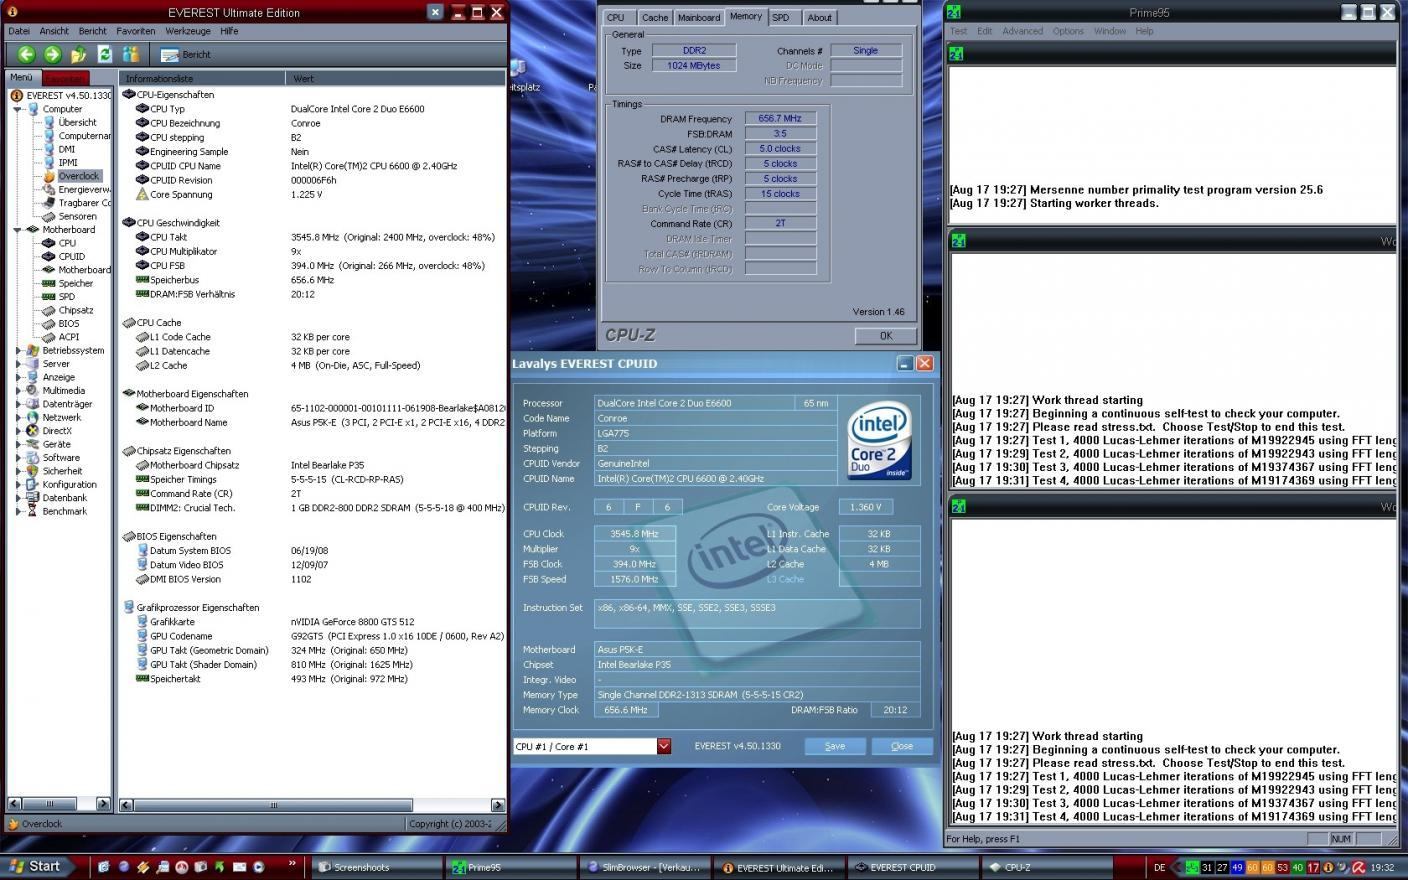This screenshot has height=880, width=1408.
Task: Click Save in the EVEREST CPUID window
Action: click(835, 746)
